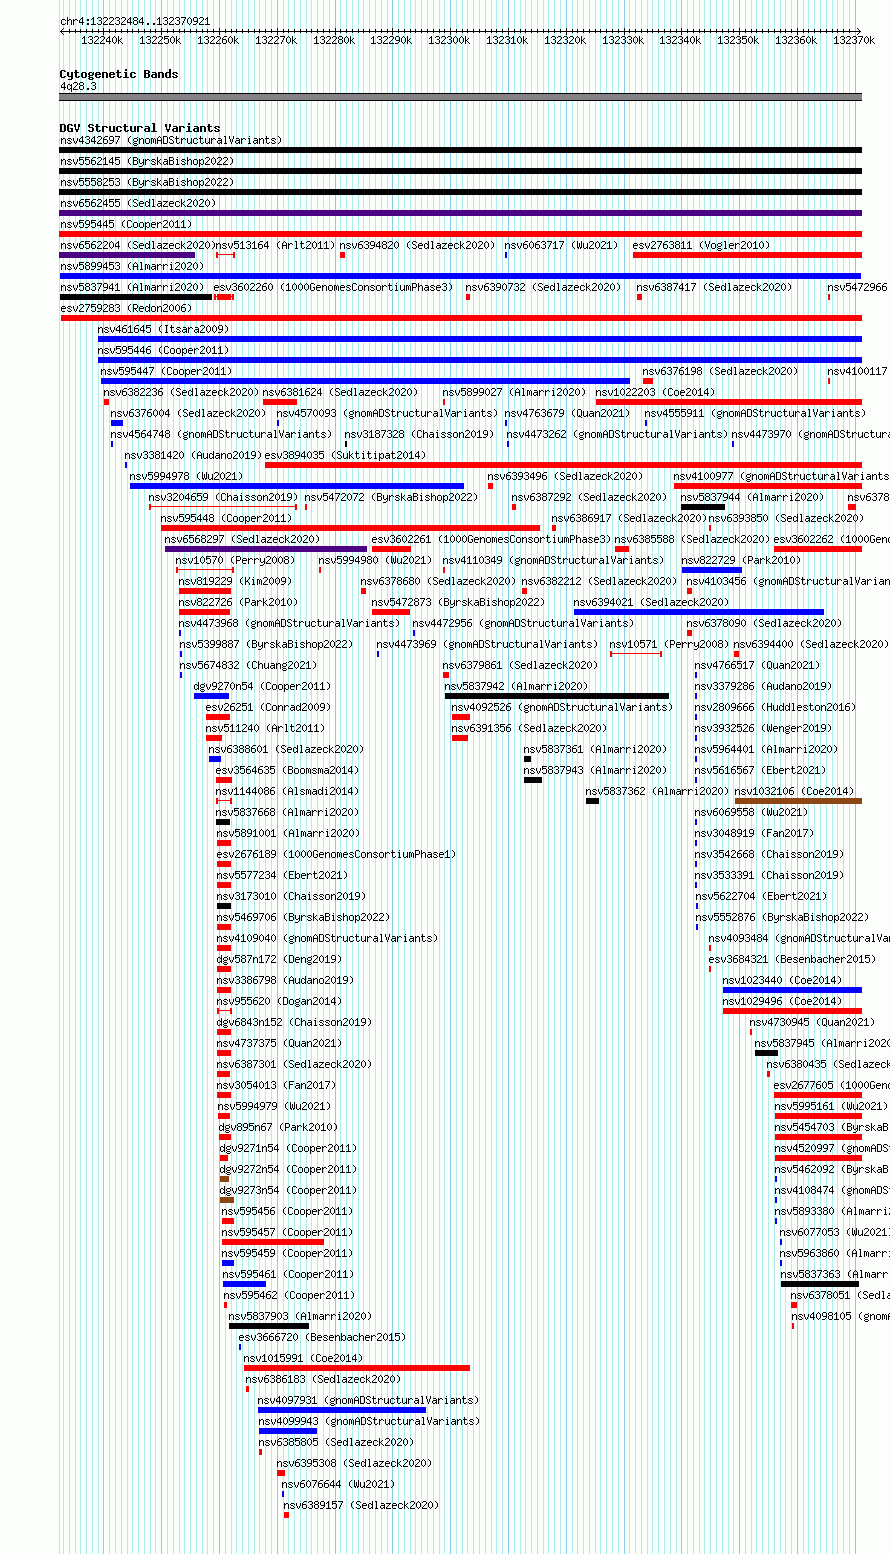Screen dimensions: 890x1554
Task: Click the DGV Structural Variants track title
Action: (x=140, y=128)
